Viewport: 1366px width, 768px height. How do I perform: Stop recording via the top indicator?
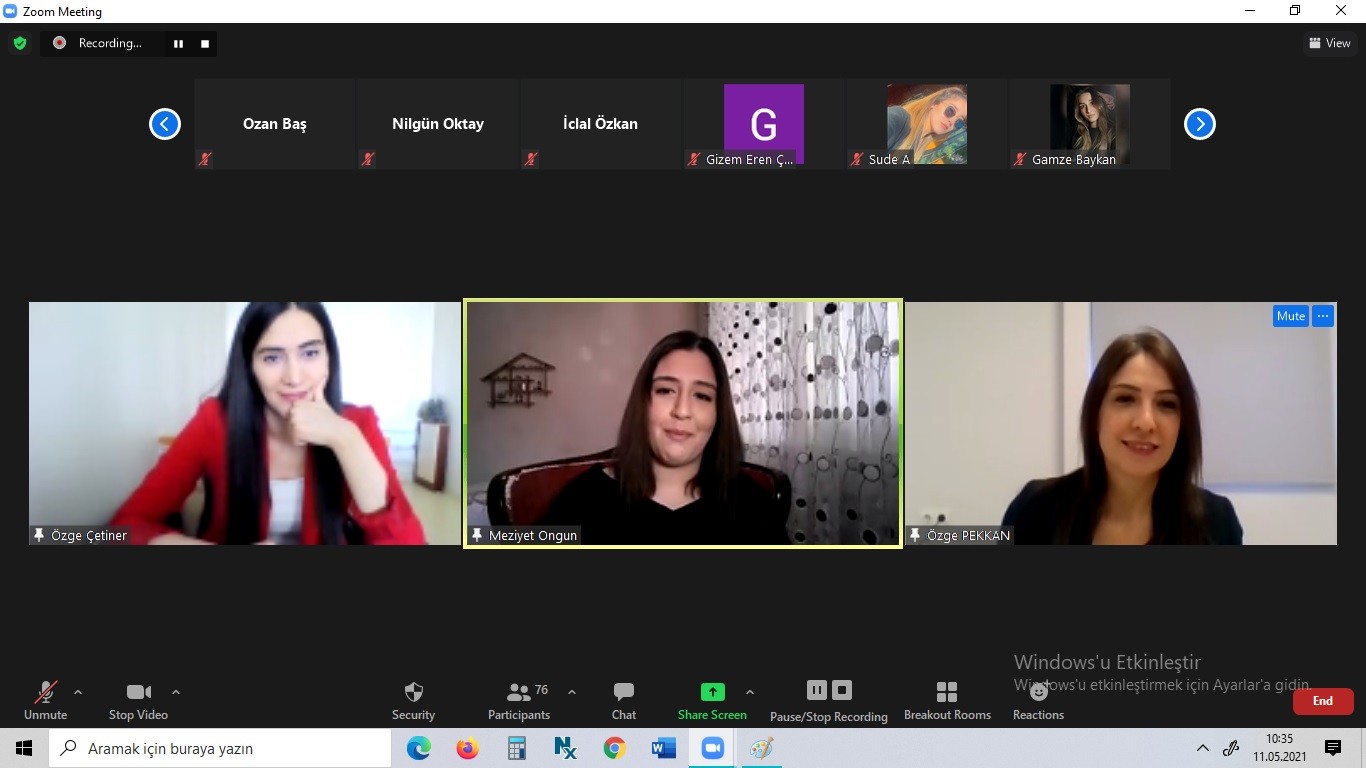click(205, 43)
